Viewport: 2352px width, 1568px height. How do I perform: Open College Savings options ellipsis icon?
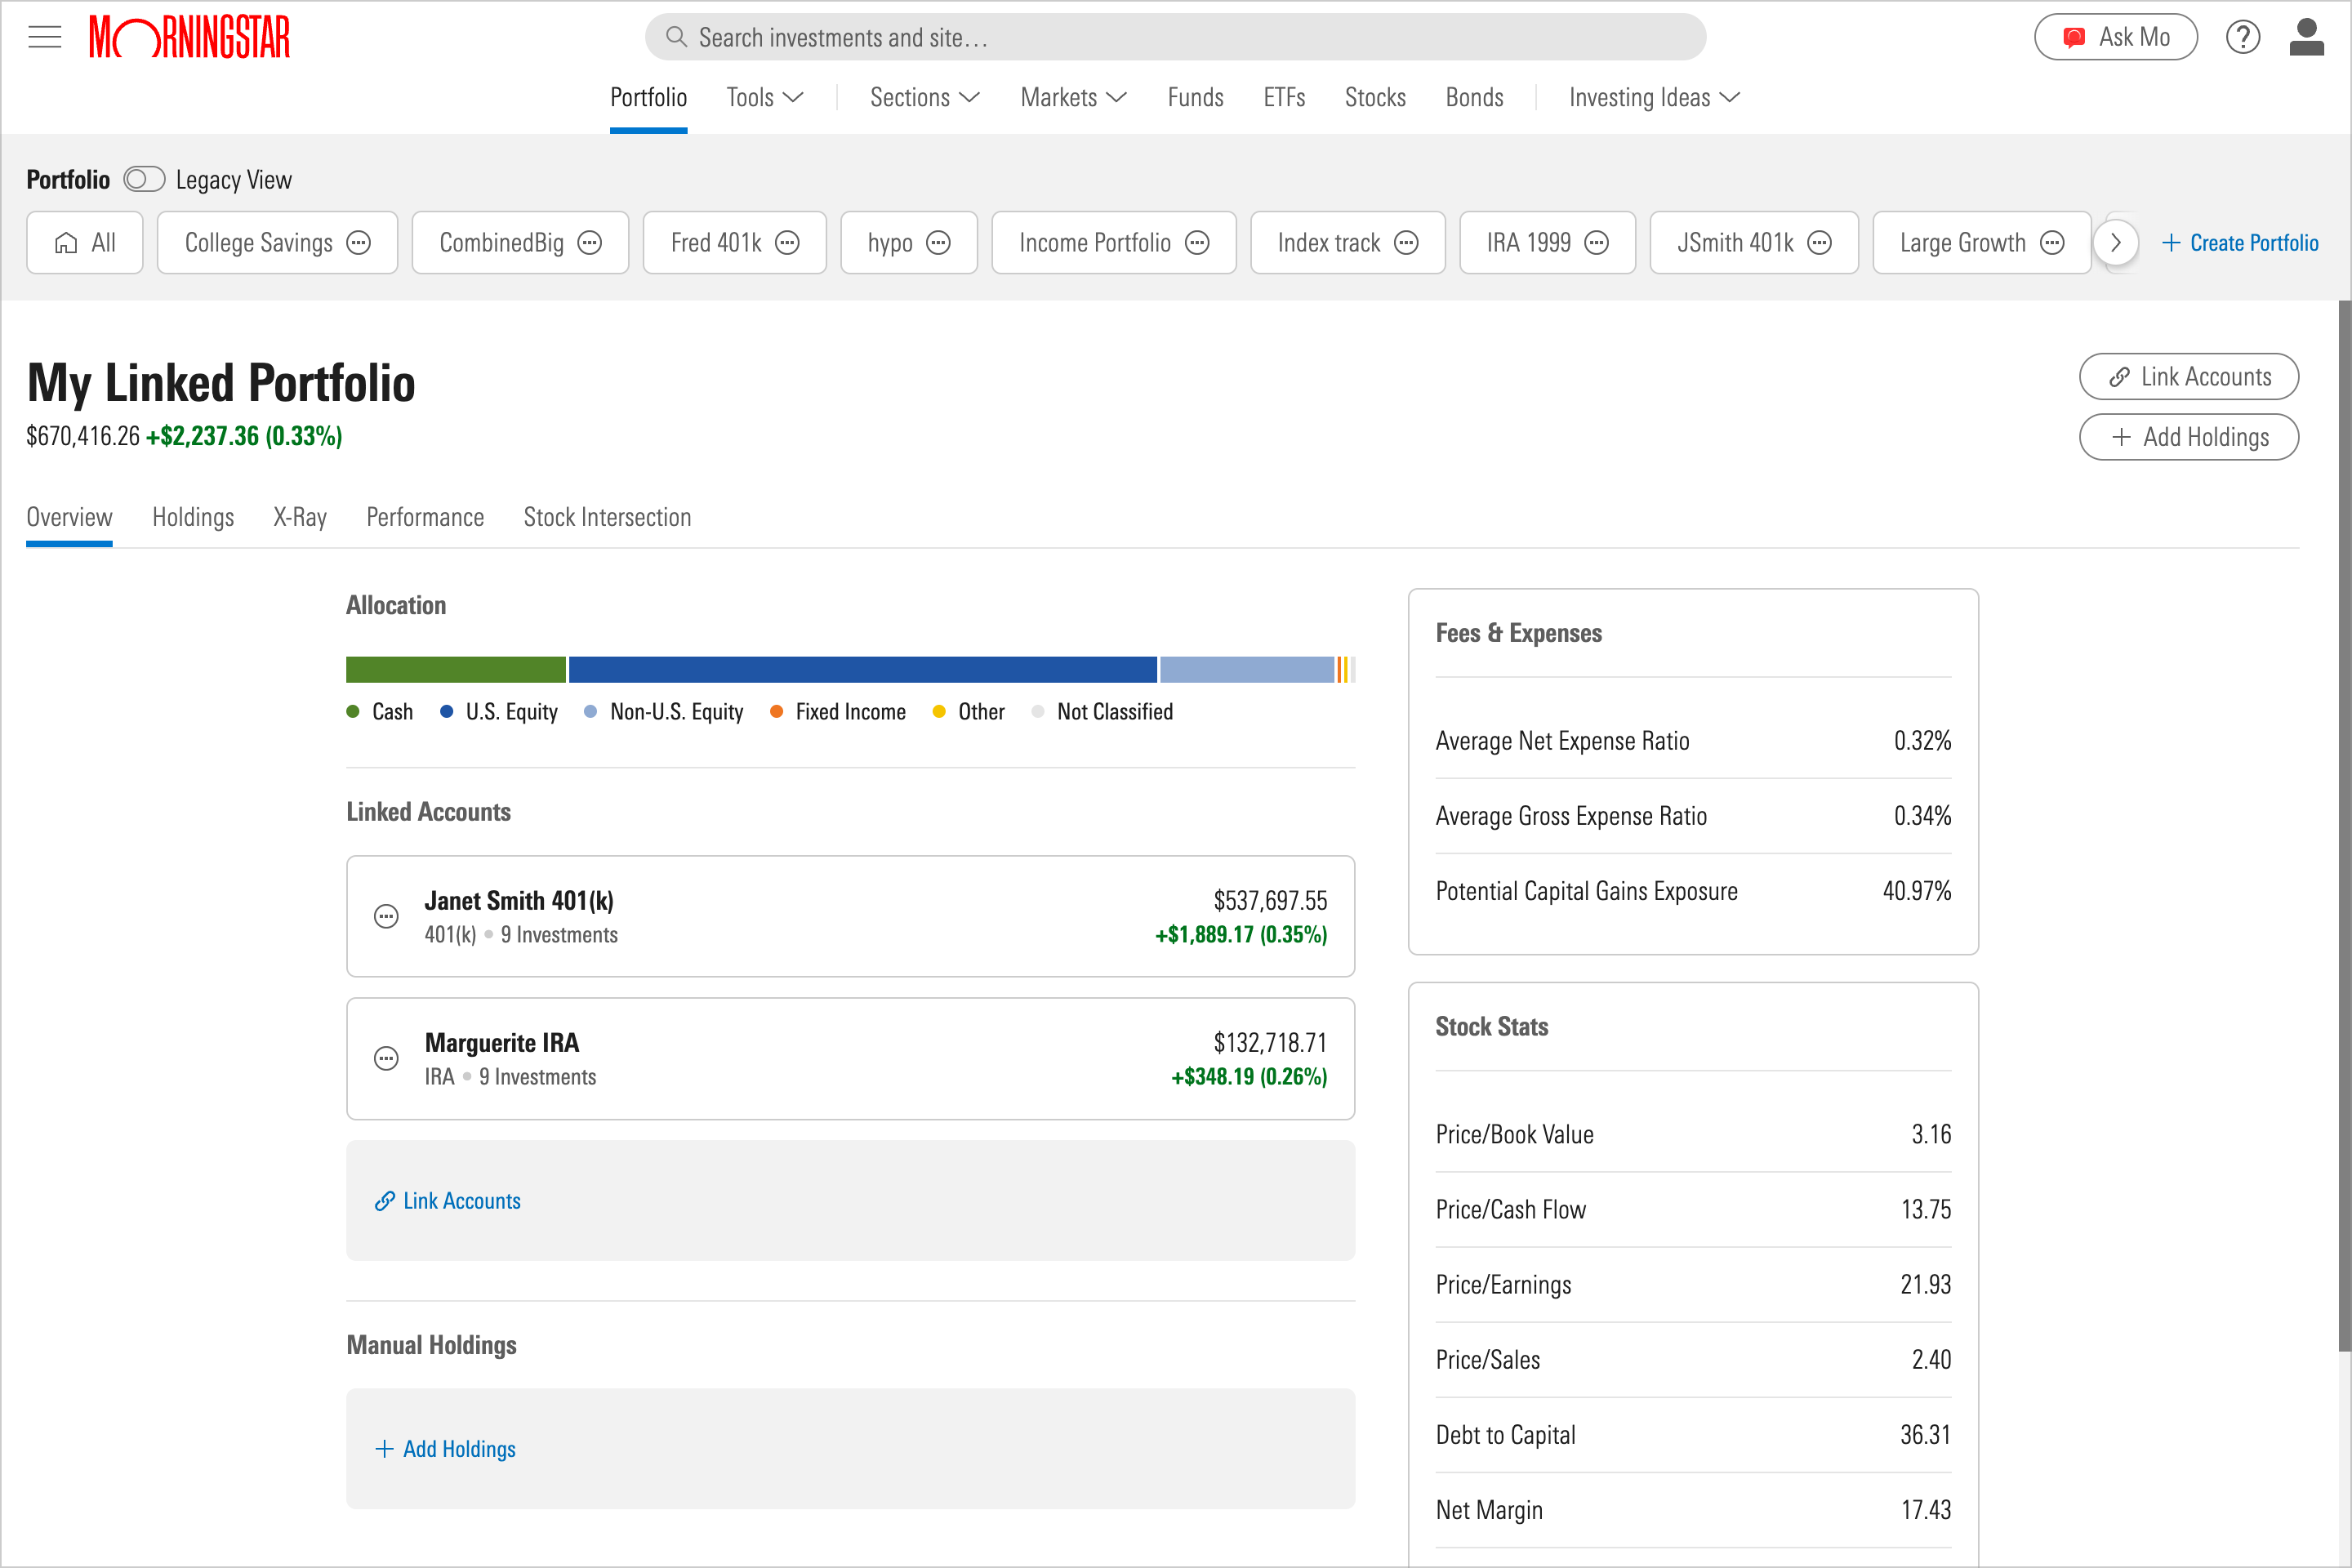click(358, 243)
